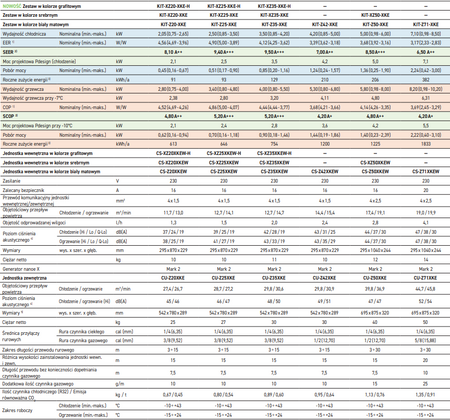Select refrigerant amount value 1,35 / 0,91
This screenshot has width=450, height=420.
[x=426, y=395]
